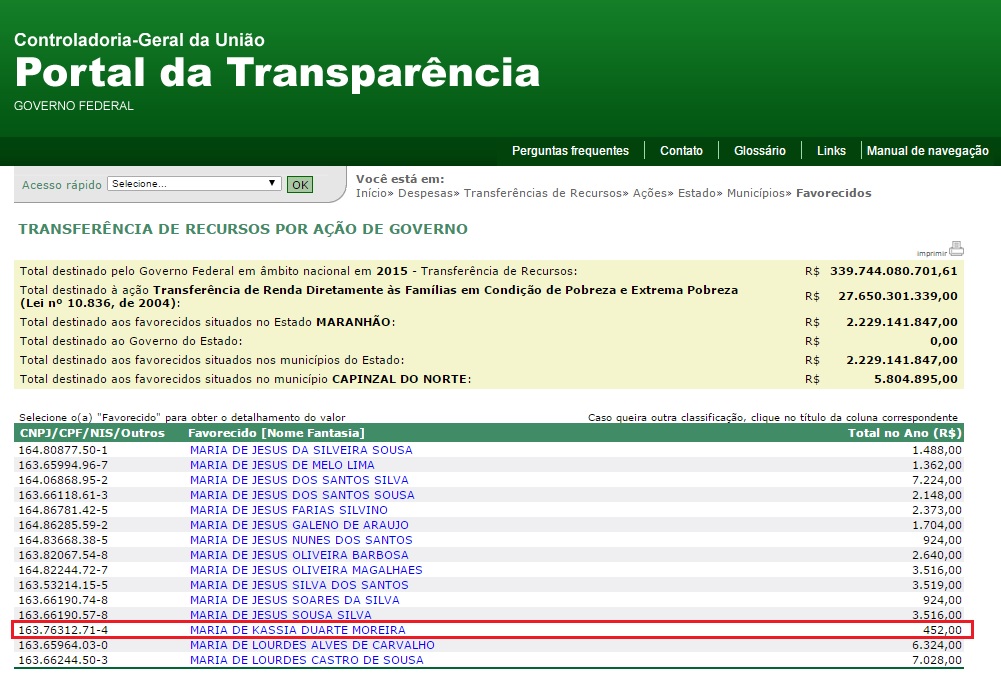Click MARIA DE JESUS GALENO DE ARAUJO
This screenshot has width=1001, height=679.
(299, 525)
